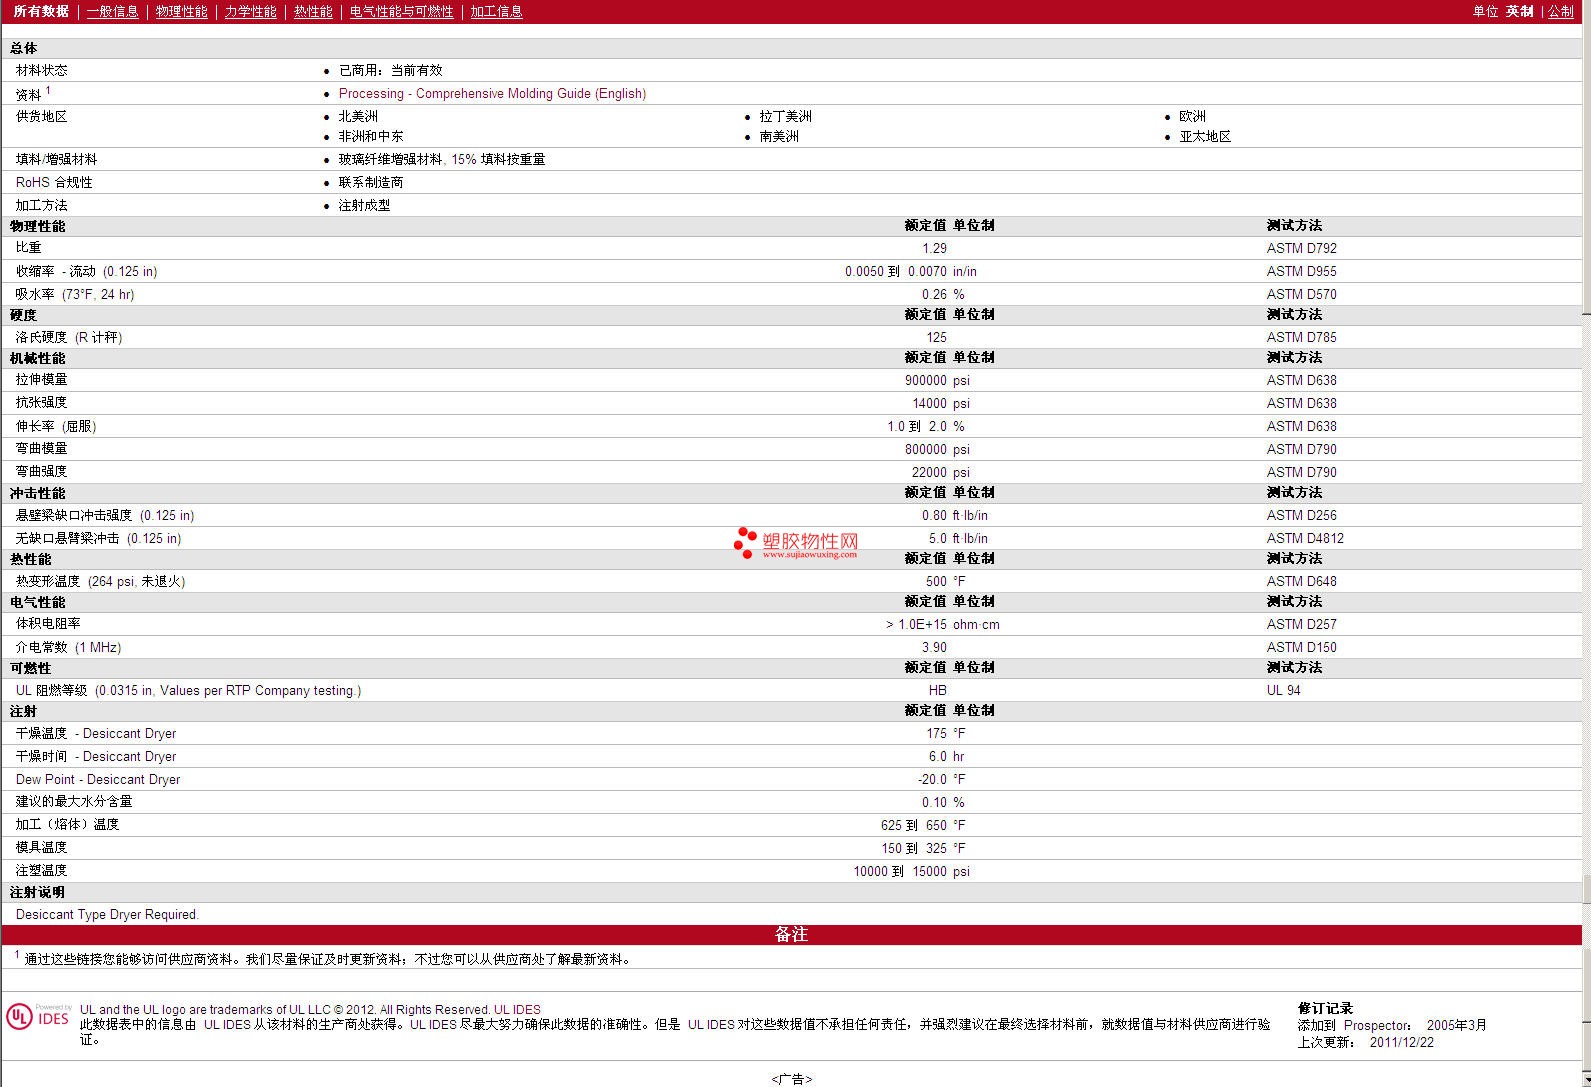This screenshot has width=1591, height=1087.
Task: Click ASTM D955 test method
Action: coord(1301,271)
